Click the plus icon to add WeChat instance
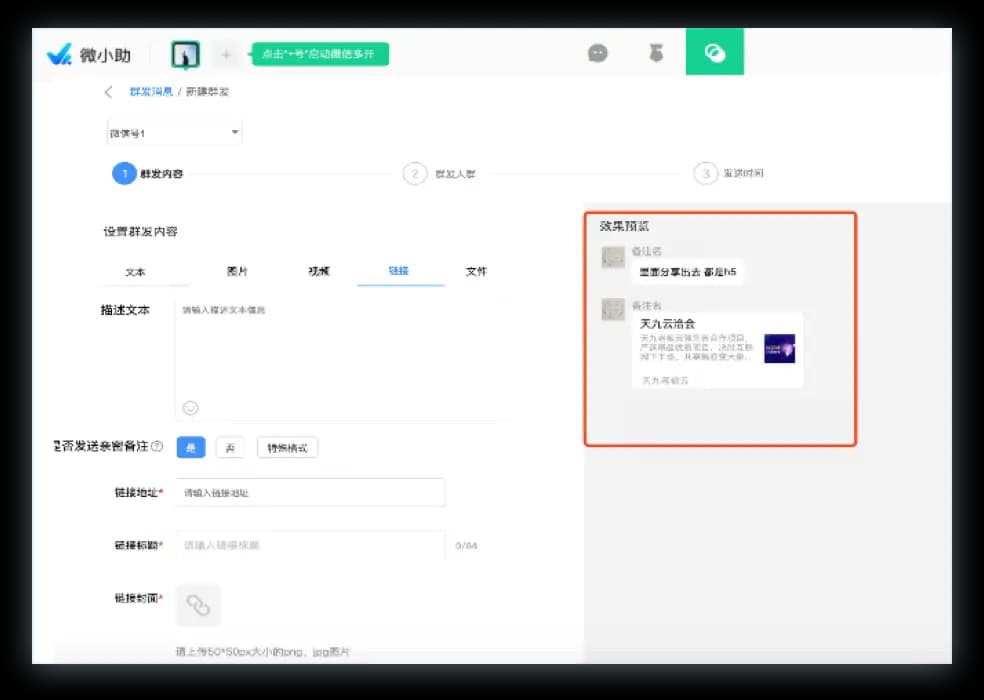The image size is (984, 700). coord(226,55)
